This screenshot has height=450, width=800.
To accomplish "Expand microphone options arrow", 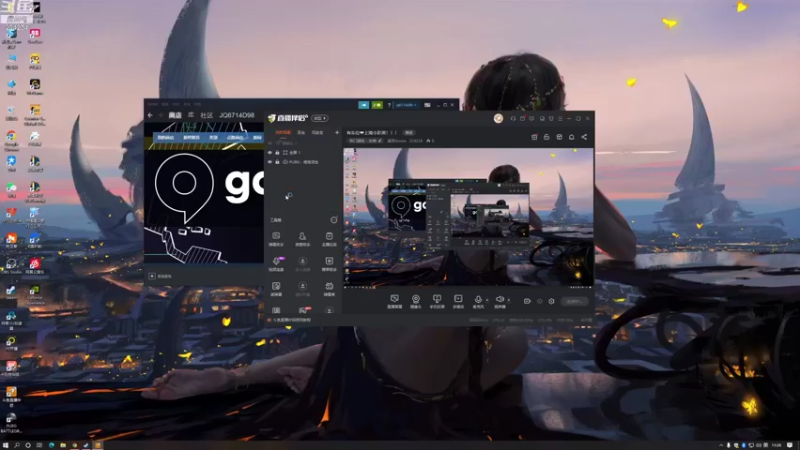I will (x=487, y=300).
